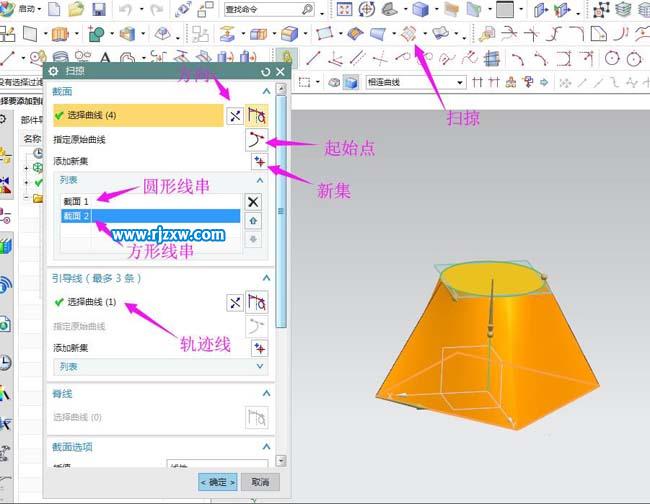650x504 pixels.
Task: Open the 启动 menu
Action: tap(28, 9)
